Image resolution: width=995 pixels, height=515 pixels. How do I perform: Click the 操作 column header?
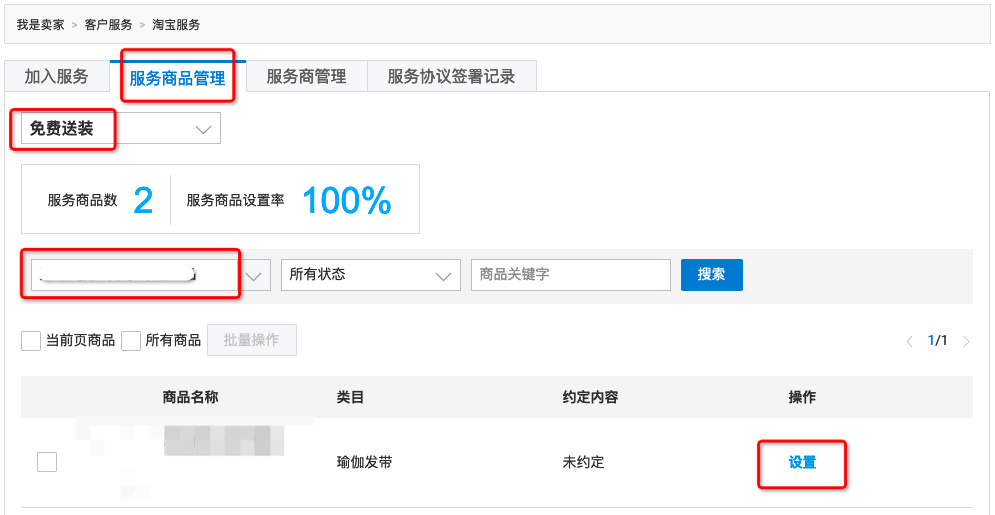(x=802, y=397)
